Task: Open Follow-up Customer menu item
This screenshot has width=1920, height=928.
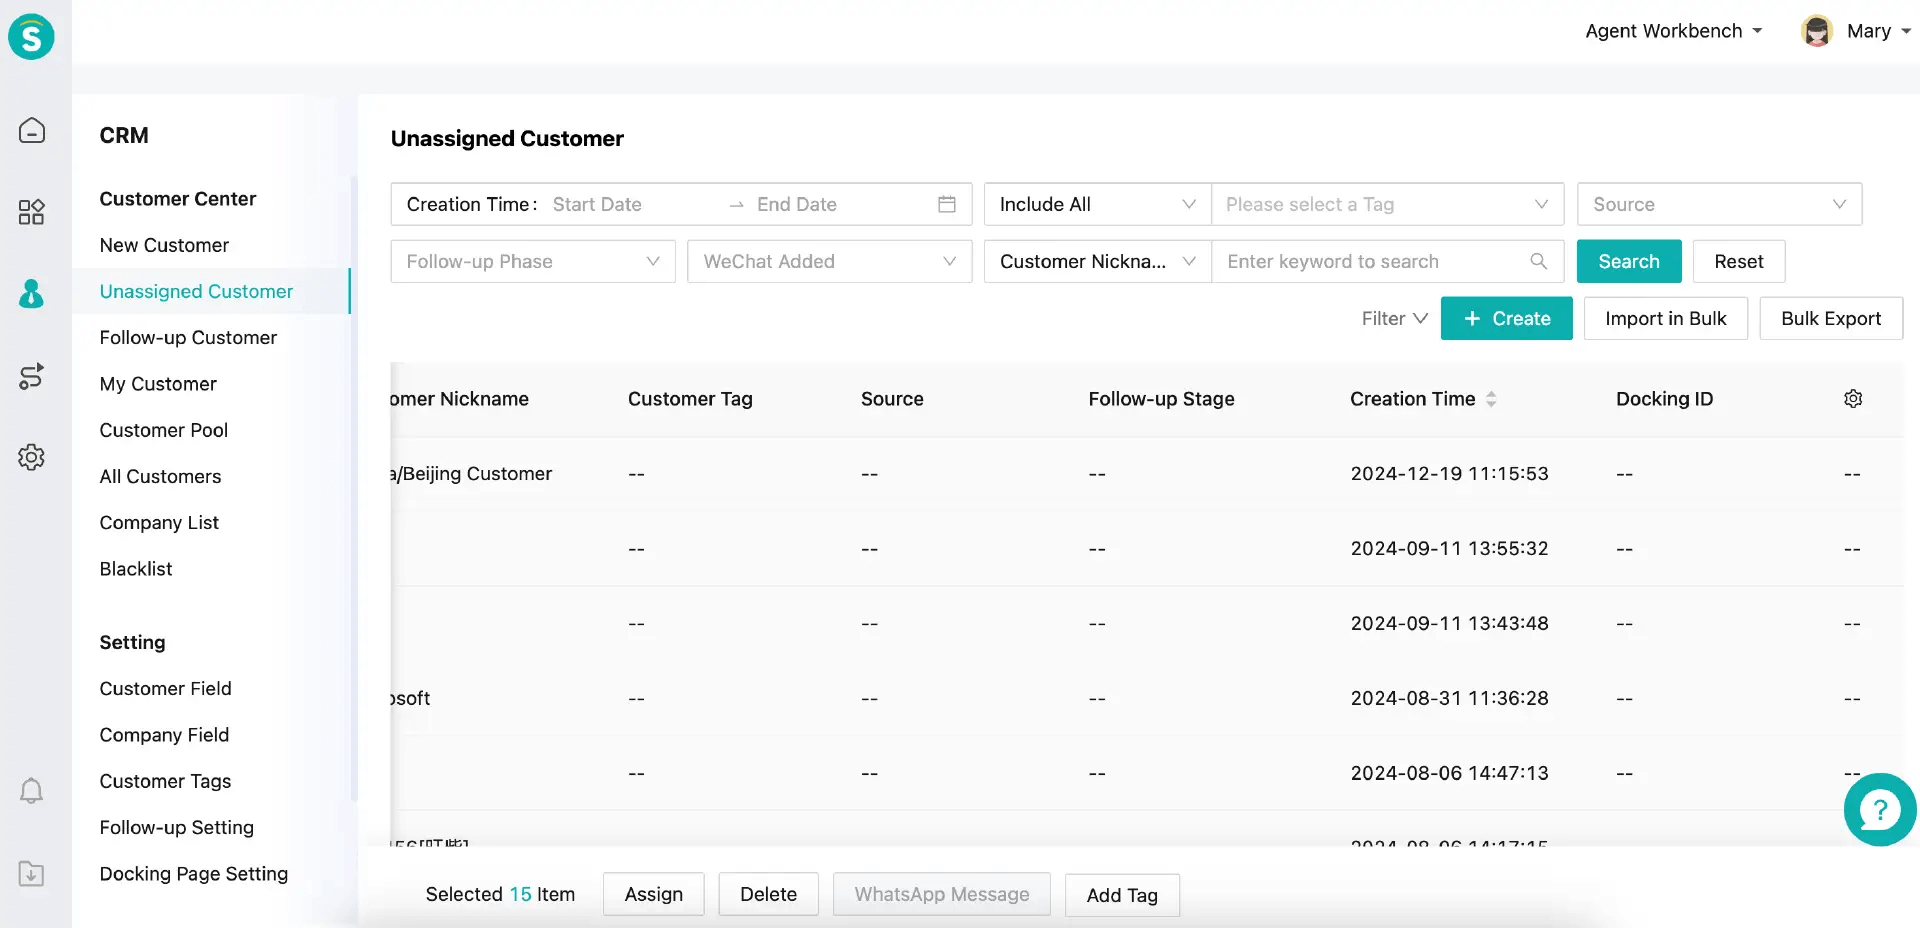Action: click(x=188, y=337)
